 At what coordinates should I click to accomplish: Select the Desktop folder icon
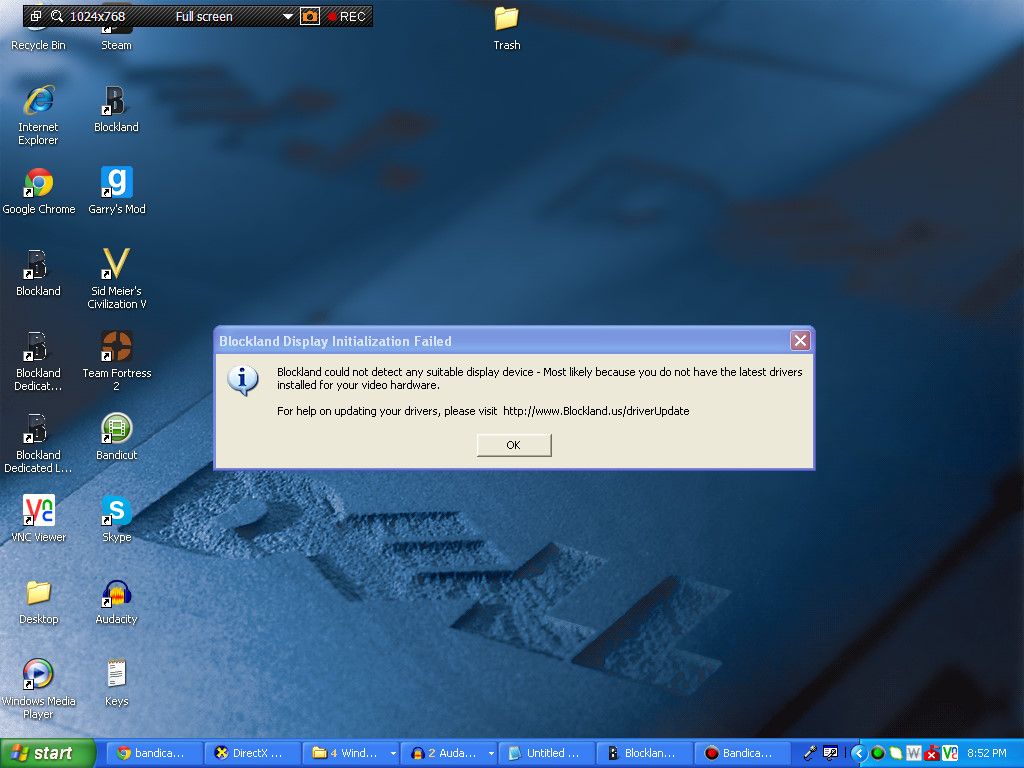click(39, 601)
